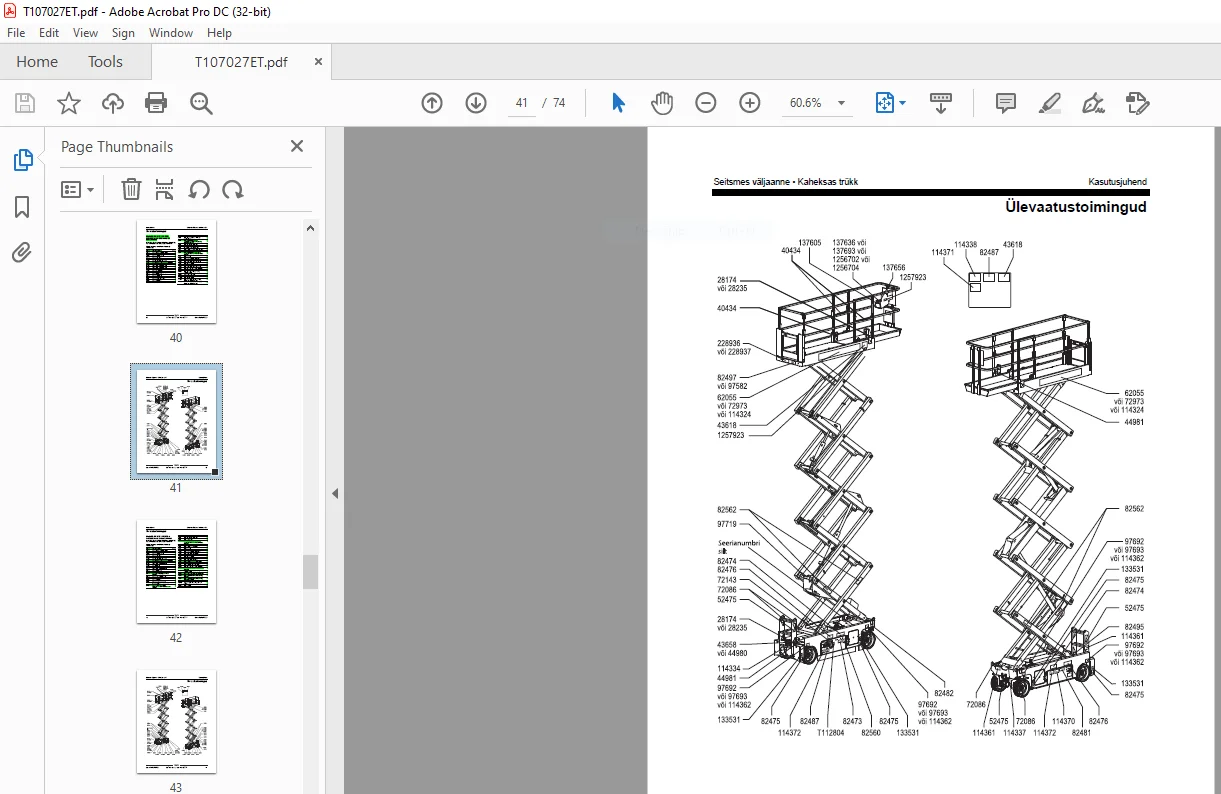
Task: Show the Attachments paperclip panel
Action: [22, 253]
